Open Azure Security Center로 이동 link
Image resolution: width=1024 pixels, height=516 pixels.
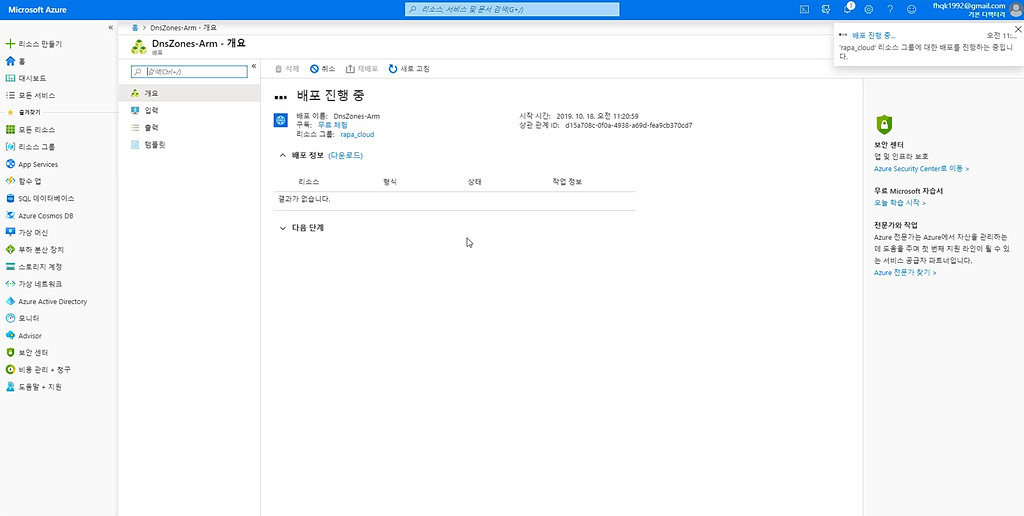921,169
